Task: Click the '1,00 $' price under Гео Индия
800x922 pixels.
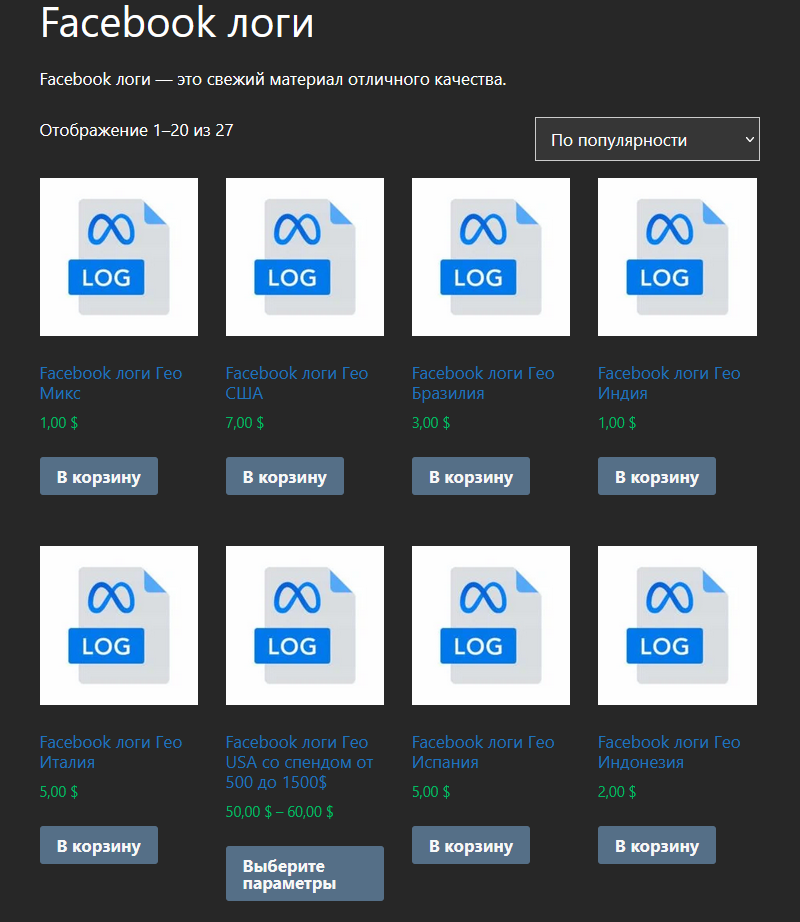Action: pyautogui.click(x=617, y=423)
